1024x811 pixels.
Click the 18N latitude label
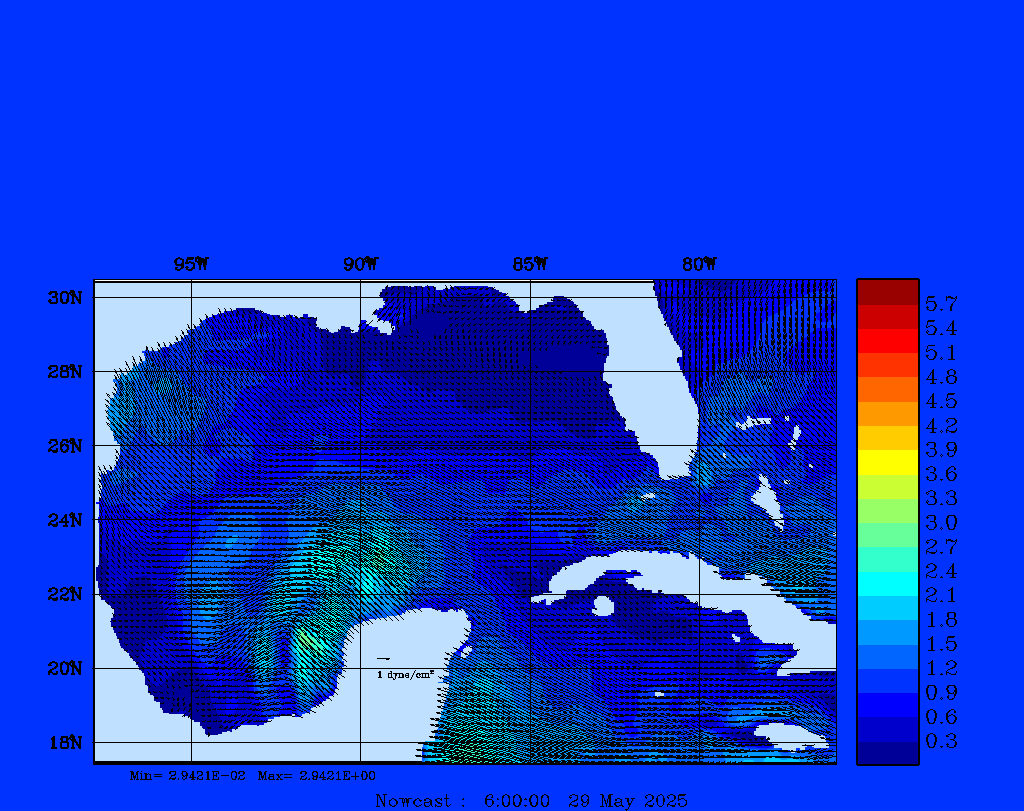pyautogui.click(x=64, y=742)
